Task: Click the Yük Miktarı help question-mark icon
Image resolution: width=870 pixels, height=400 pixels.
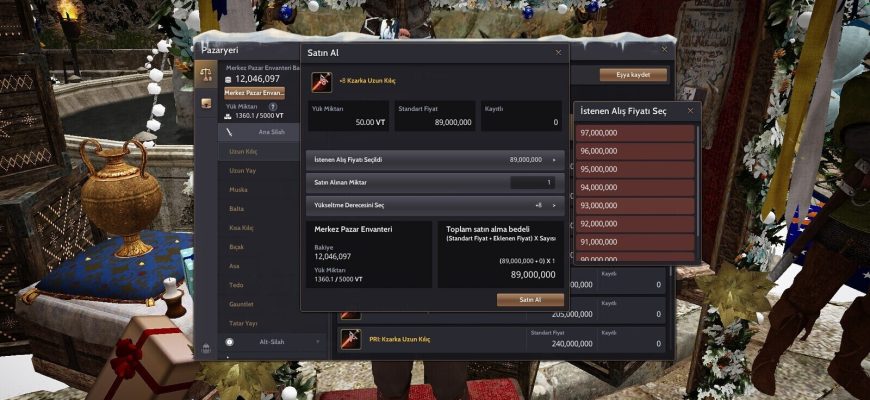Action: point(272,107)
